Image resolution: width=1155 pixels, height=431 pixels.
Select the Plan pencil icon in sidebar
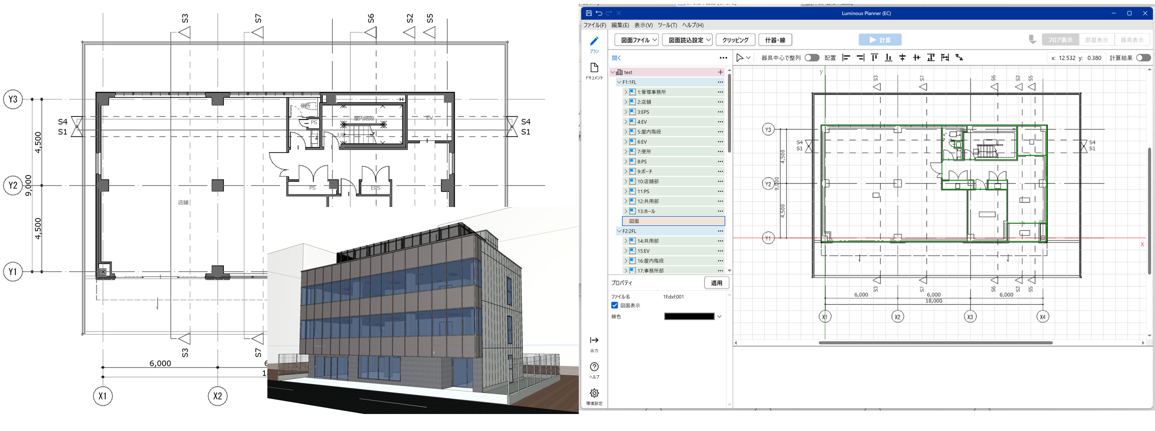tap(594, 42)
